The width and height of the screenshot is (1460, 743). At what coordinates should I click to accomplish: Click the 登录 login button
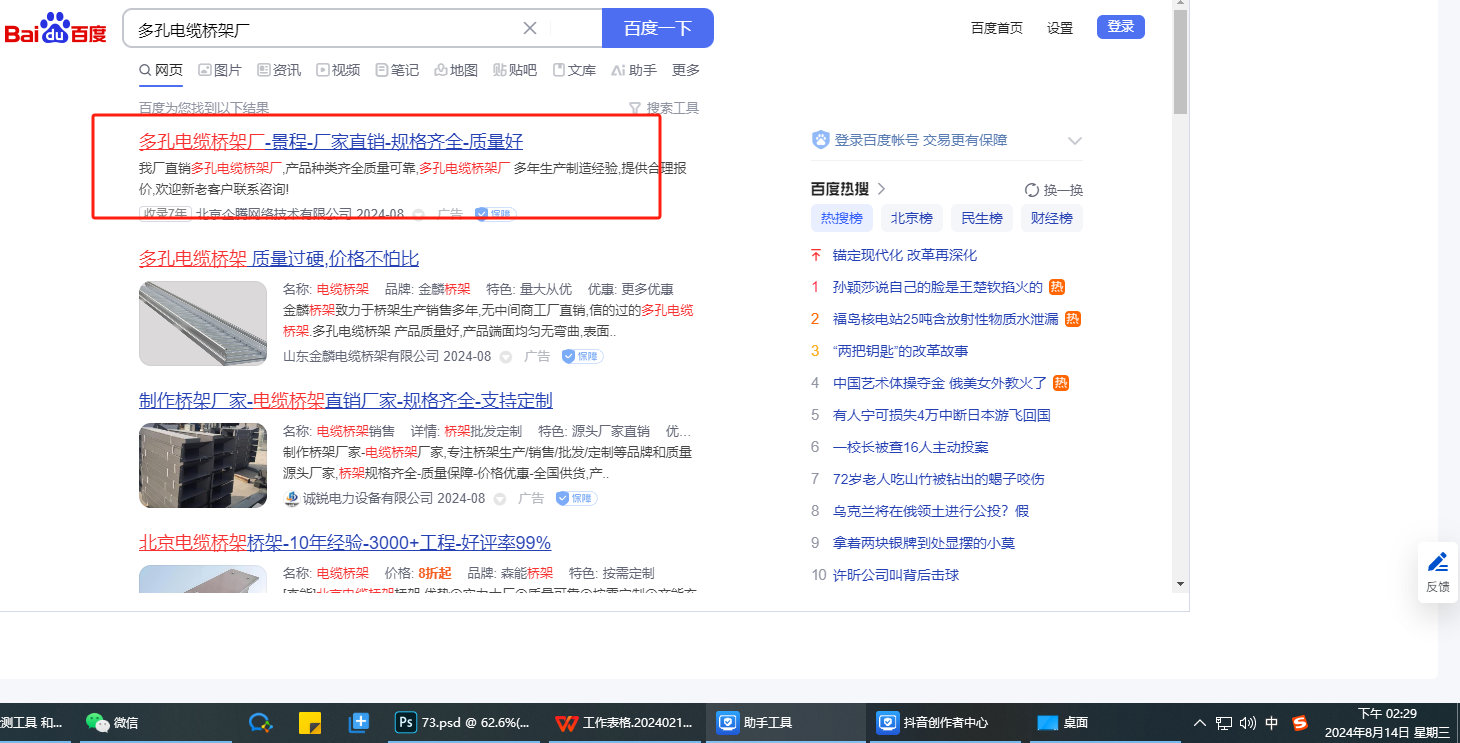click(x=1120, y=27)
